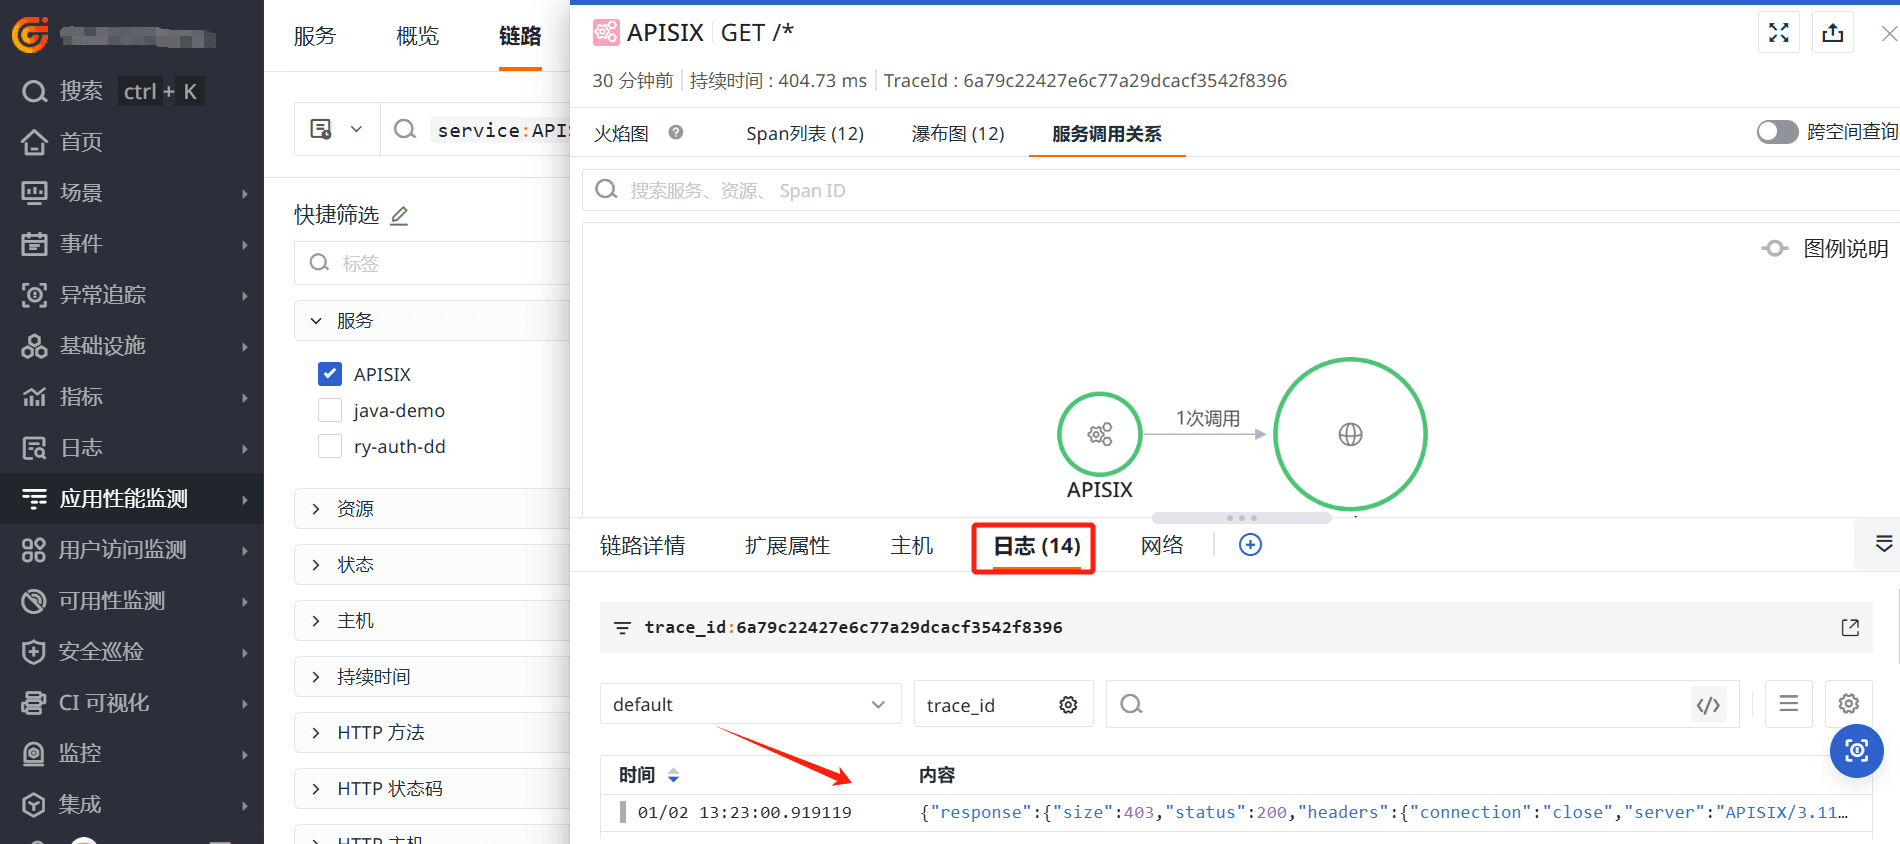Expand the 持续时间 filter section
The image size is (1900, 844).
tap(432, 677)
